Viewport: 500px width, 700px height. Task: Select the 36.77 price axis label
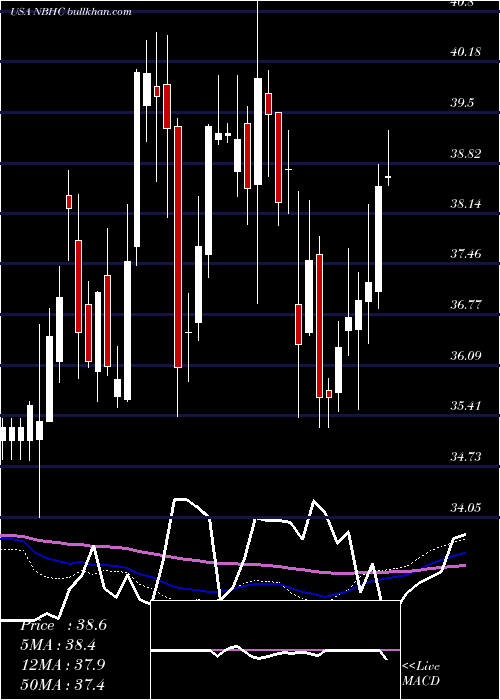click(466, 305)
